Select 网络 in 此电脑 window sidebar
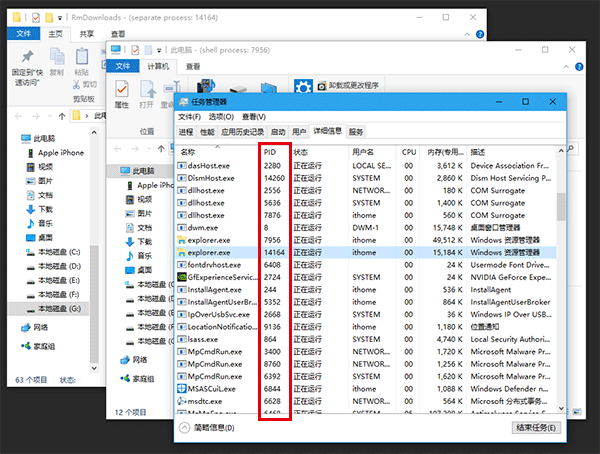 [x=134, y=360]
